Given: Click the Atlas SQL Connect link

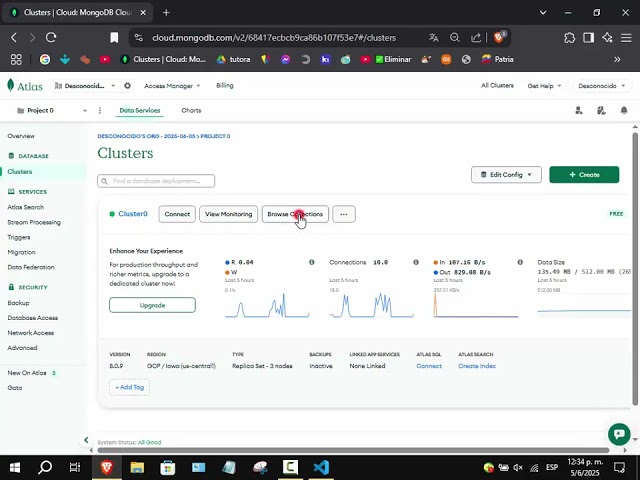Looking at the screenshot, I should click(429, 366).
